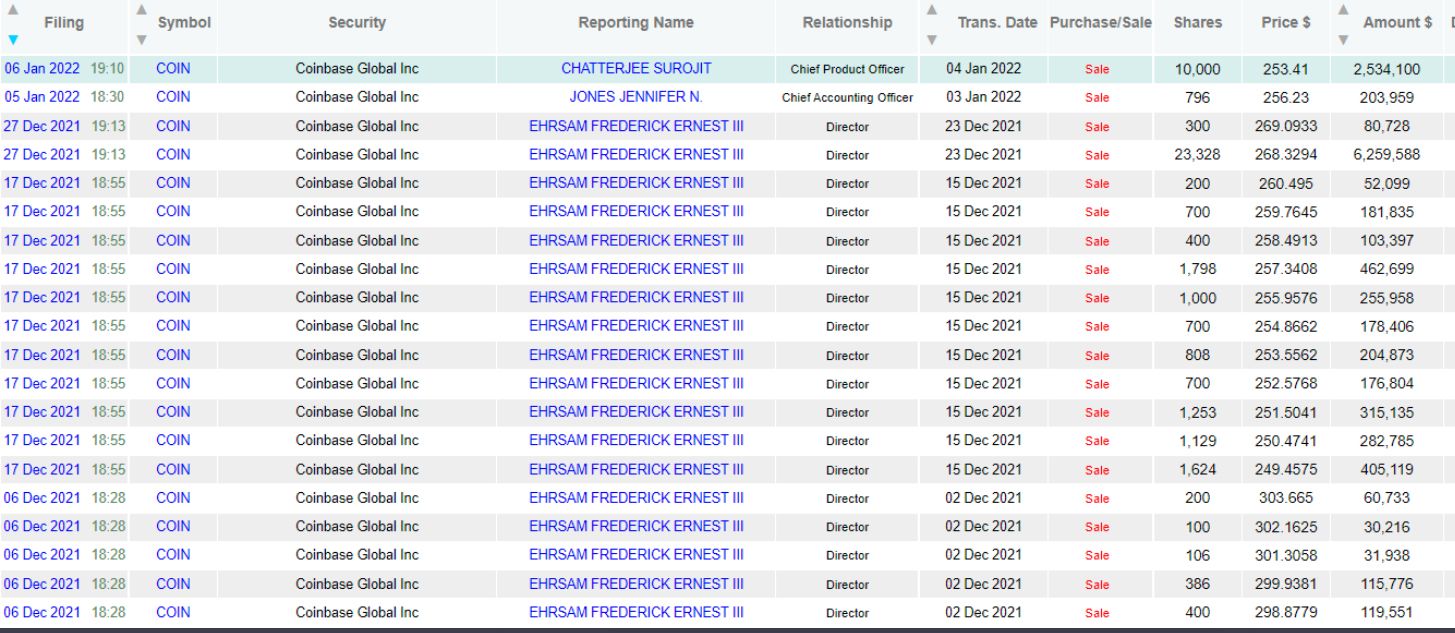
Task: Select the 1,253 shares cell
Action: [x=1197, y=412]
